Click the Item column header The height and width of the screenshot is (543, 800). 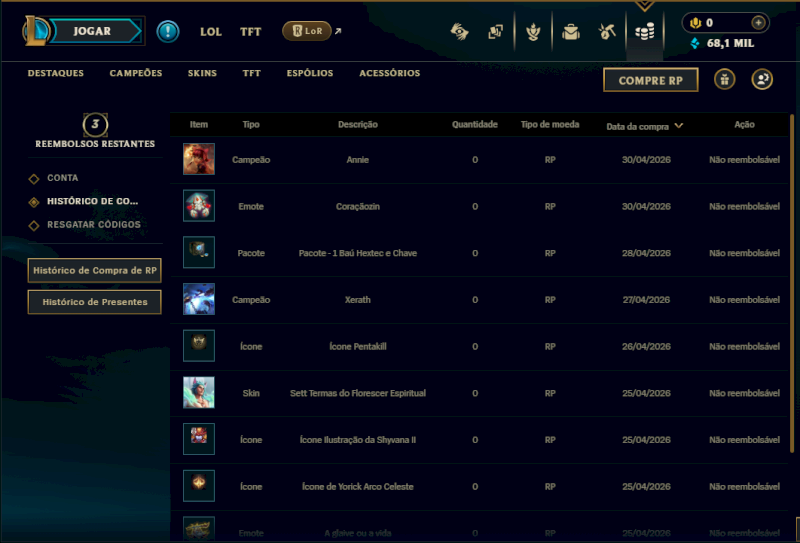click(199, 124)
